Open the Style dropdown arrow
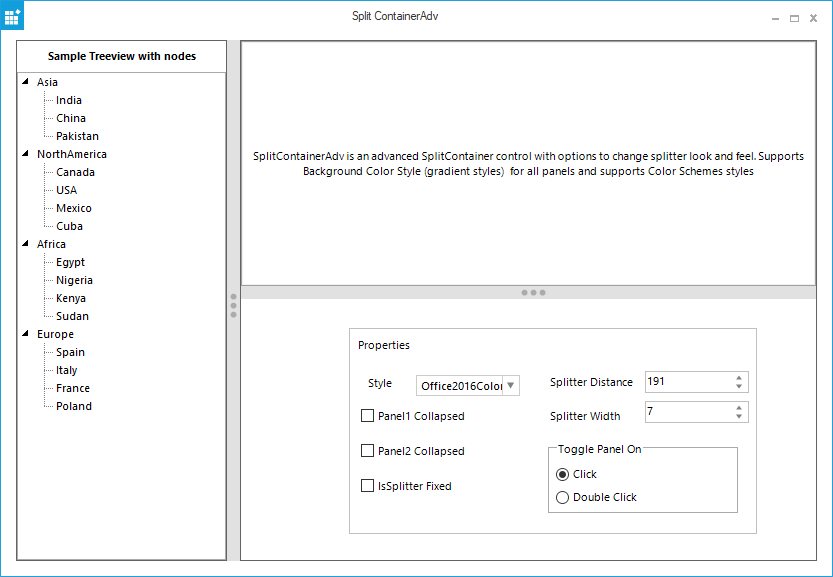 [x=510, y=385]
